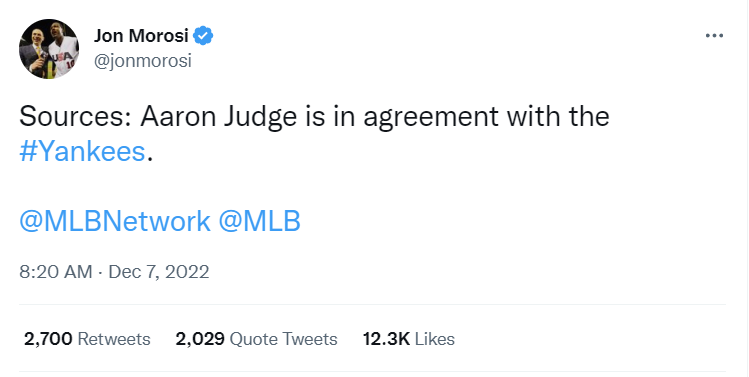This screenshot has height=377, width=749.
Task: Click the 2,029 quote count
Action: 200,339
